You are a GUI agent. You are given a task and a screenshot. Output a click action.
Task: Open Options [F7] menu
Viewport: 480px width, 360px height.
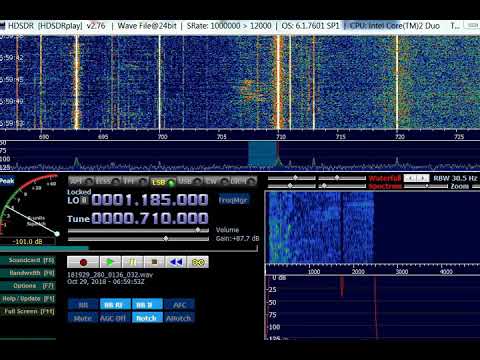pyautogui.click(x=28, y=286)
